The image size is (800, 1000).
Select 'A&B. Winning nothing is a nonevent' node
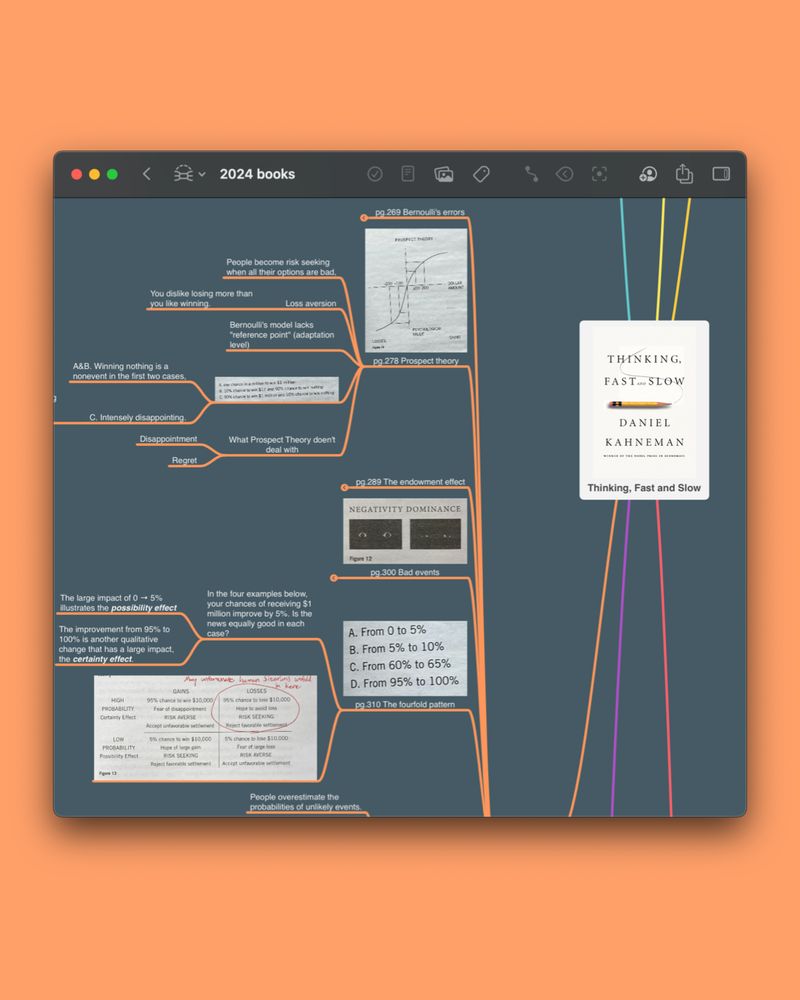point(130,371)
